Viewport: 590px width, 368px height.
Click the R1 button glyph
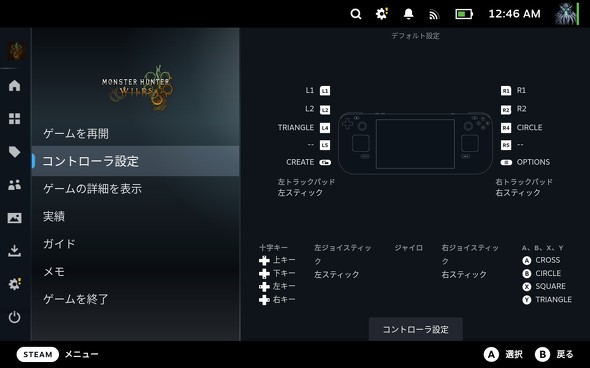coord(506,91)
